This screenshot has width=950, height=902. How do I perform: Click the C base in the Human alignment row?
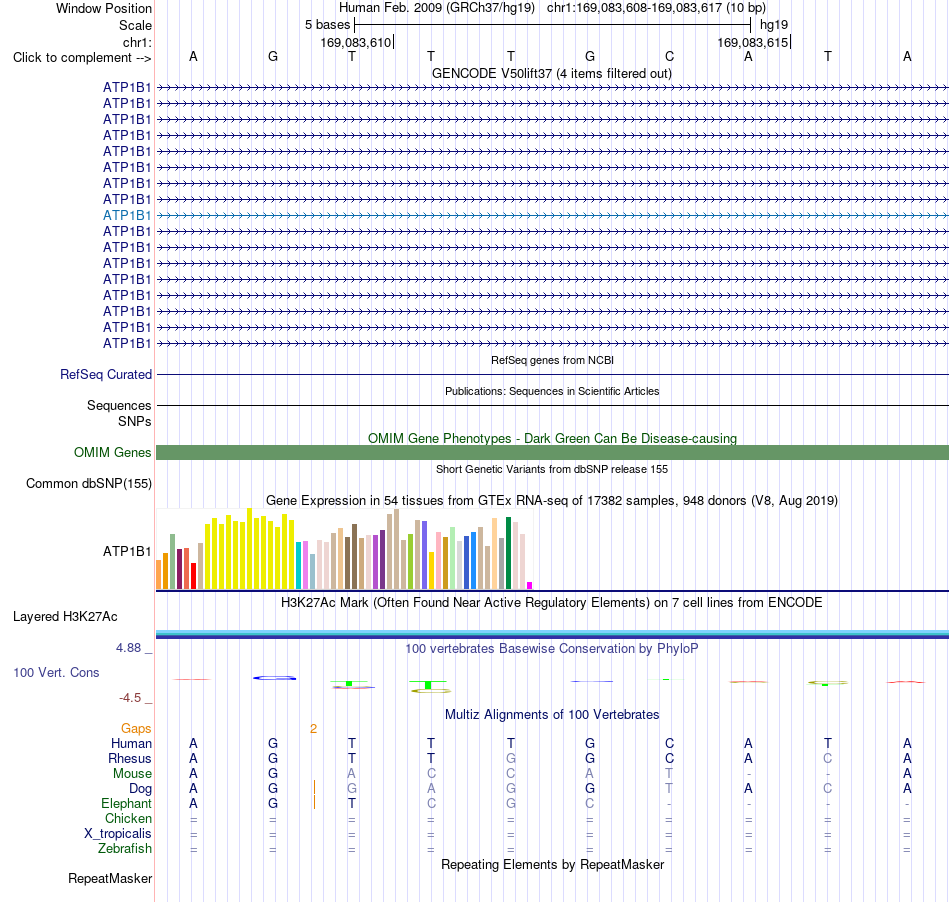tap(669, 743)
